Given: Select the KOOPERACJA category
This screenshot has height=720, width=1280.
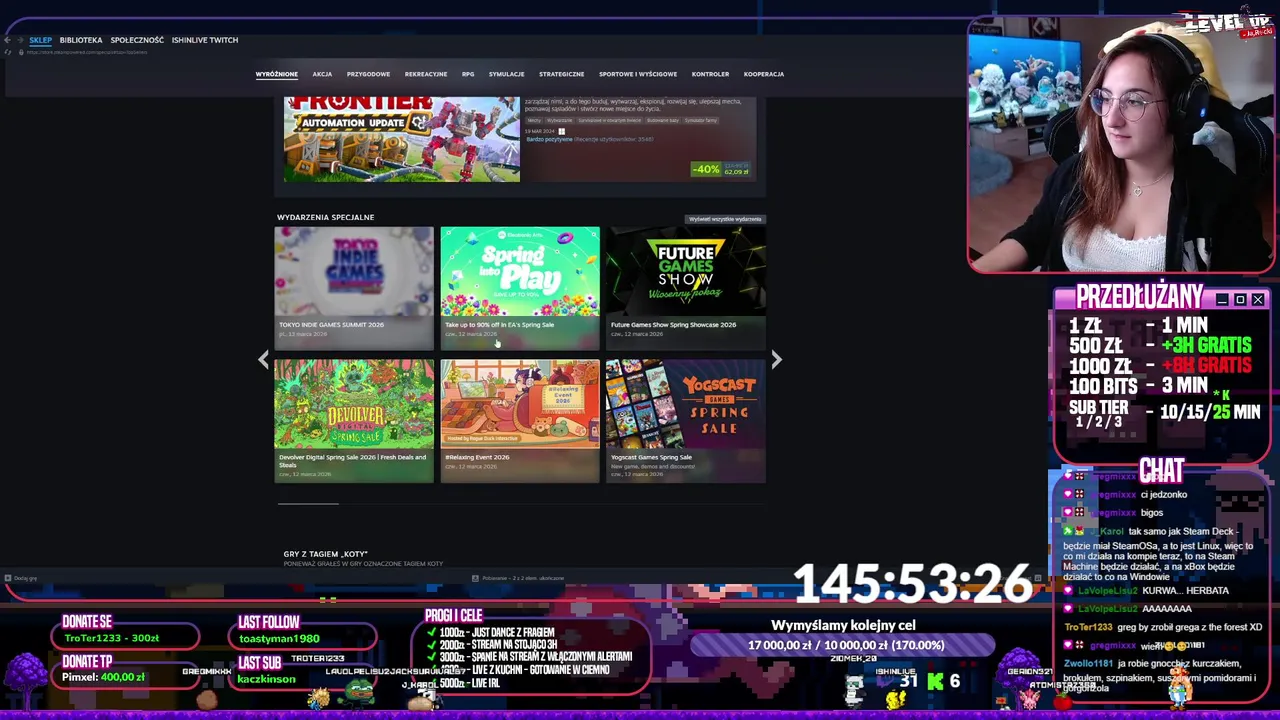Looking at the screenshot, I should (x=764, y=74).
